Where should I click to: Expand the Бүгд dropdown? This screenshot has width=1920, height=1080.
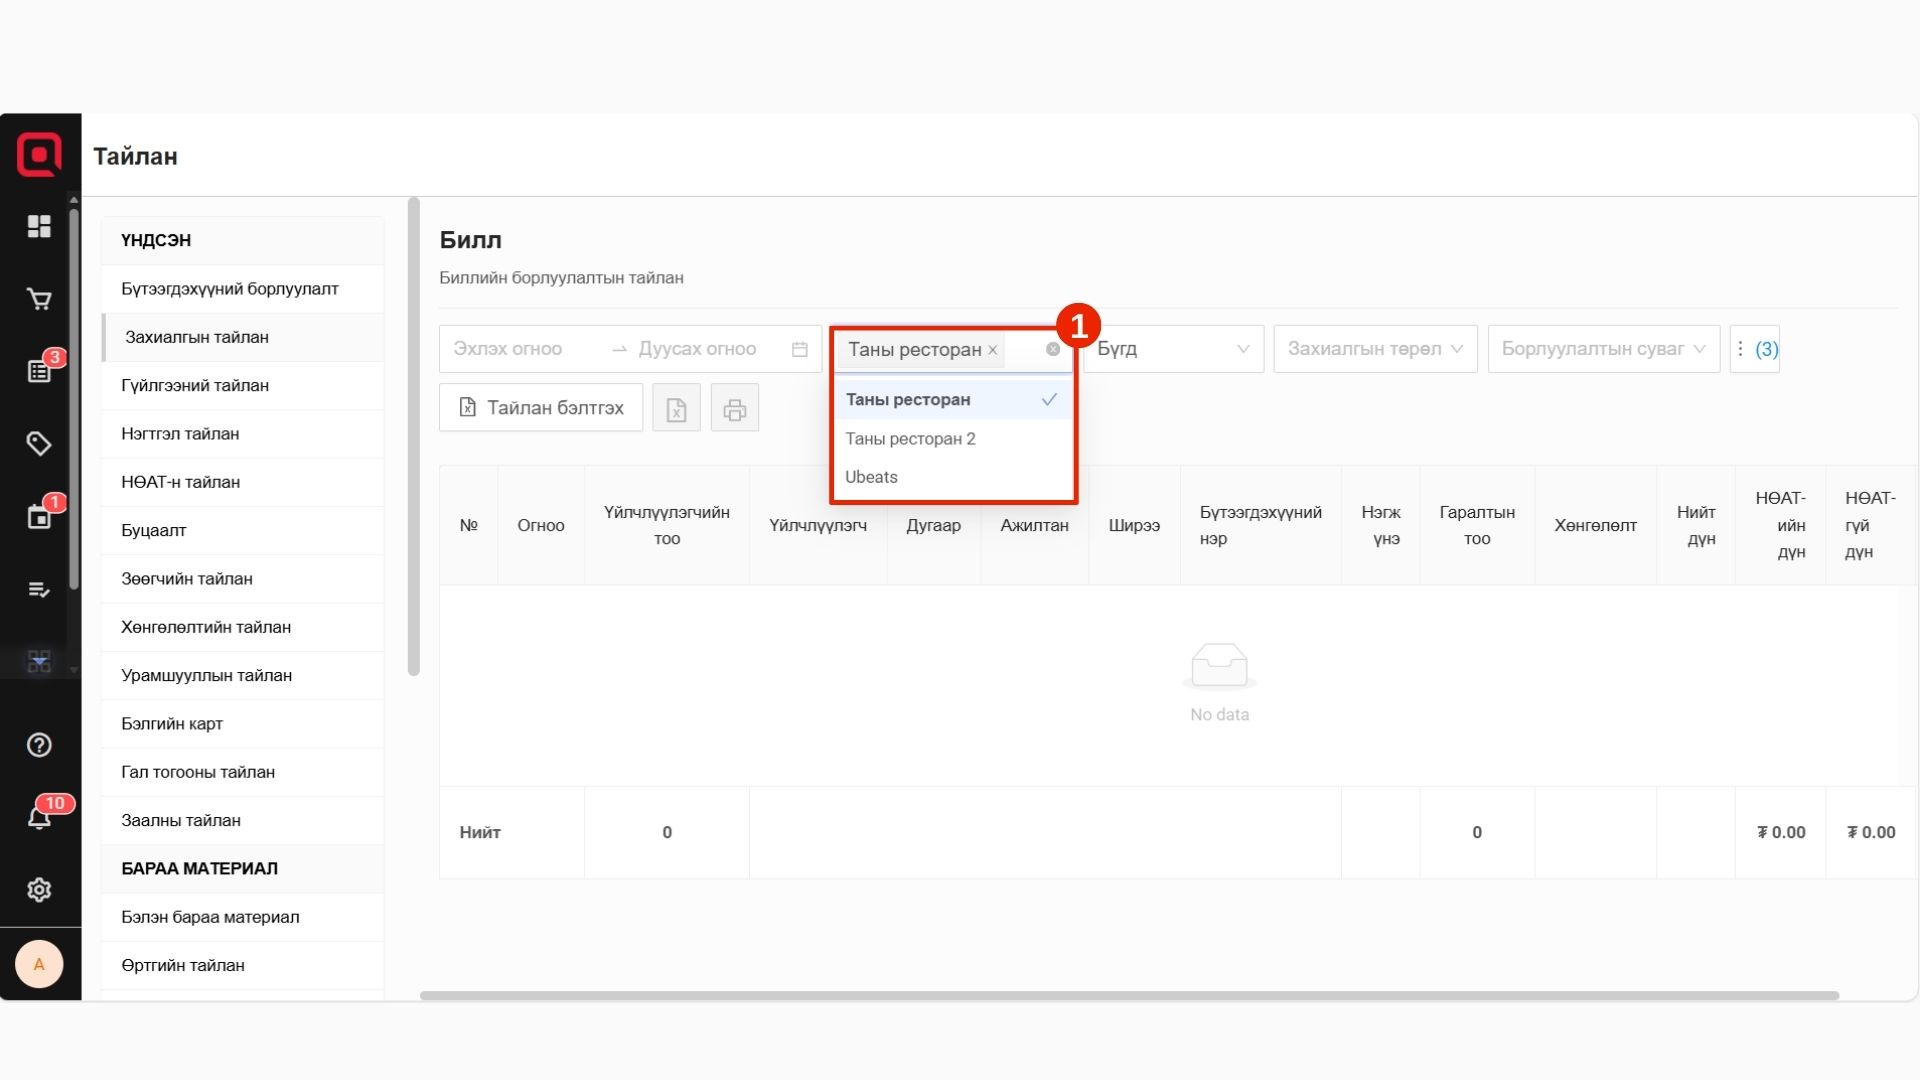1173,349
